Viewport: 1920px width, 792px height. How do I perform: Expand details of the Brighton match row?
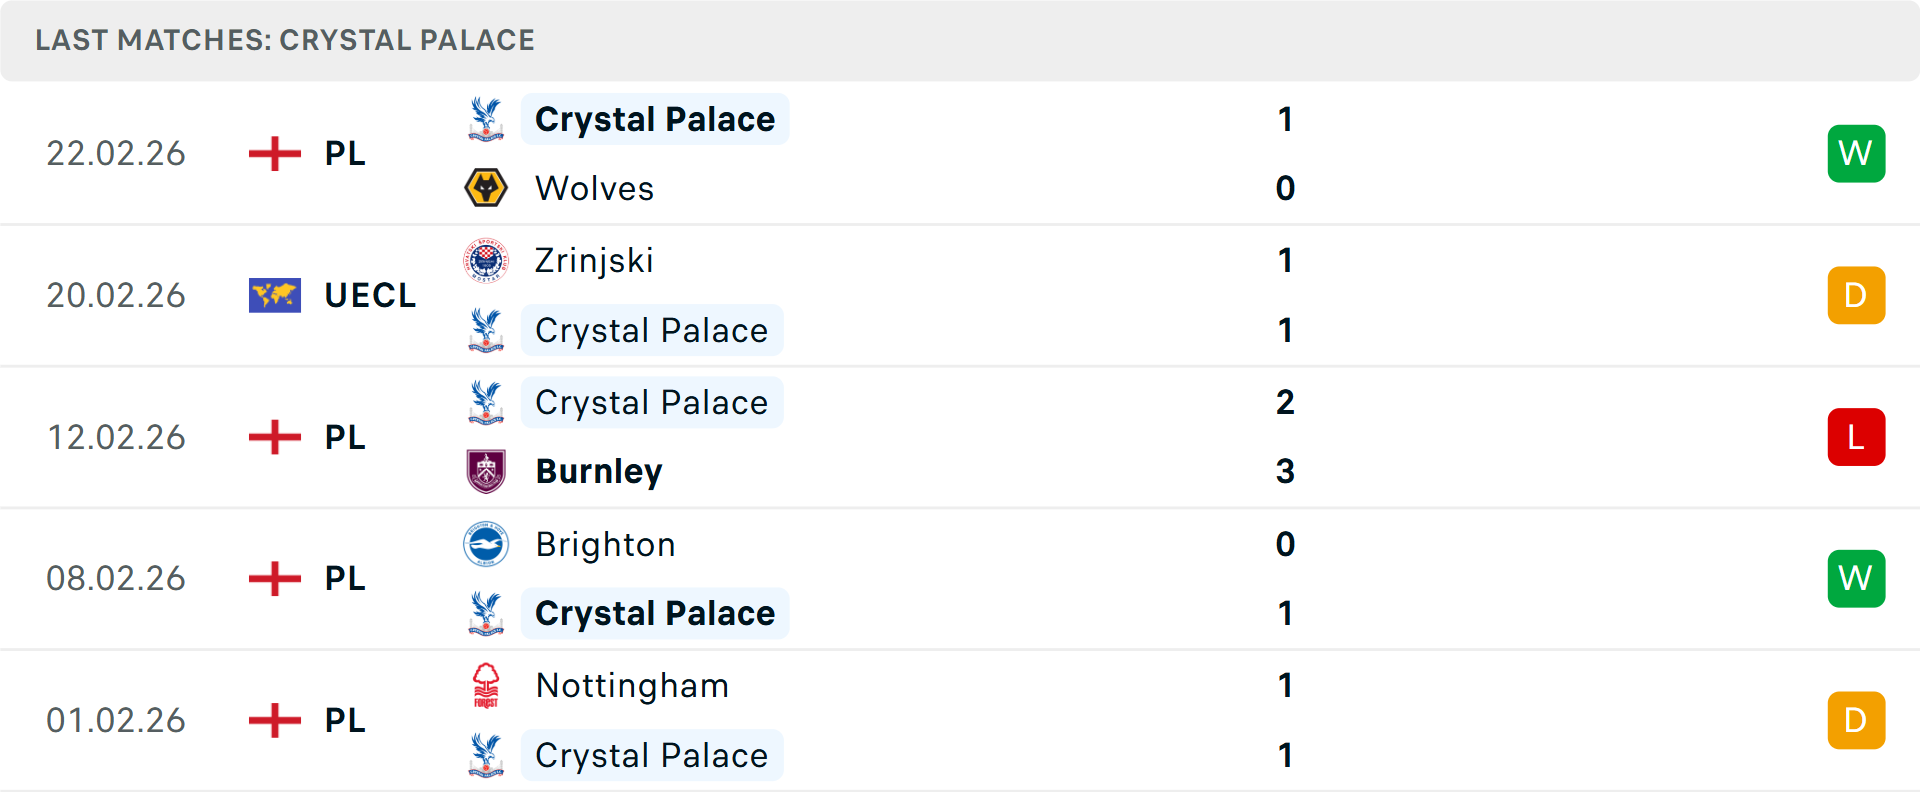point(960,578)
